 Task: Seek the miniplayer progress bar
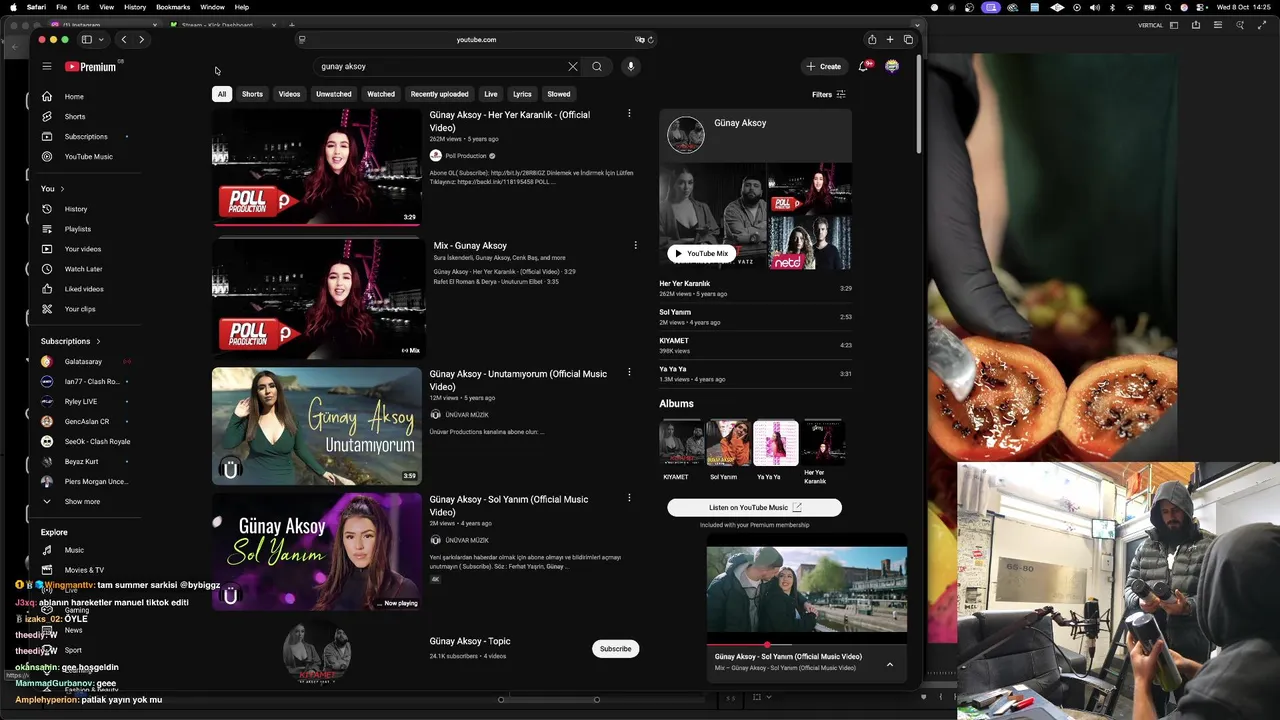coord(807,645)
